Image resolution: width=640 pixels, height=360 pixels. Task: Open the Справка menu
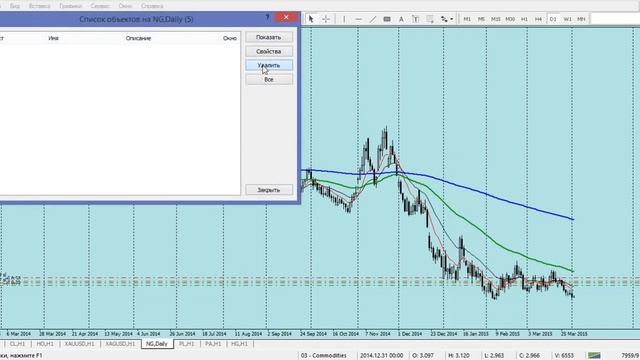tap(152, 6)
